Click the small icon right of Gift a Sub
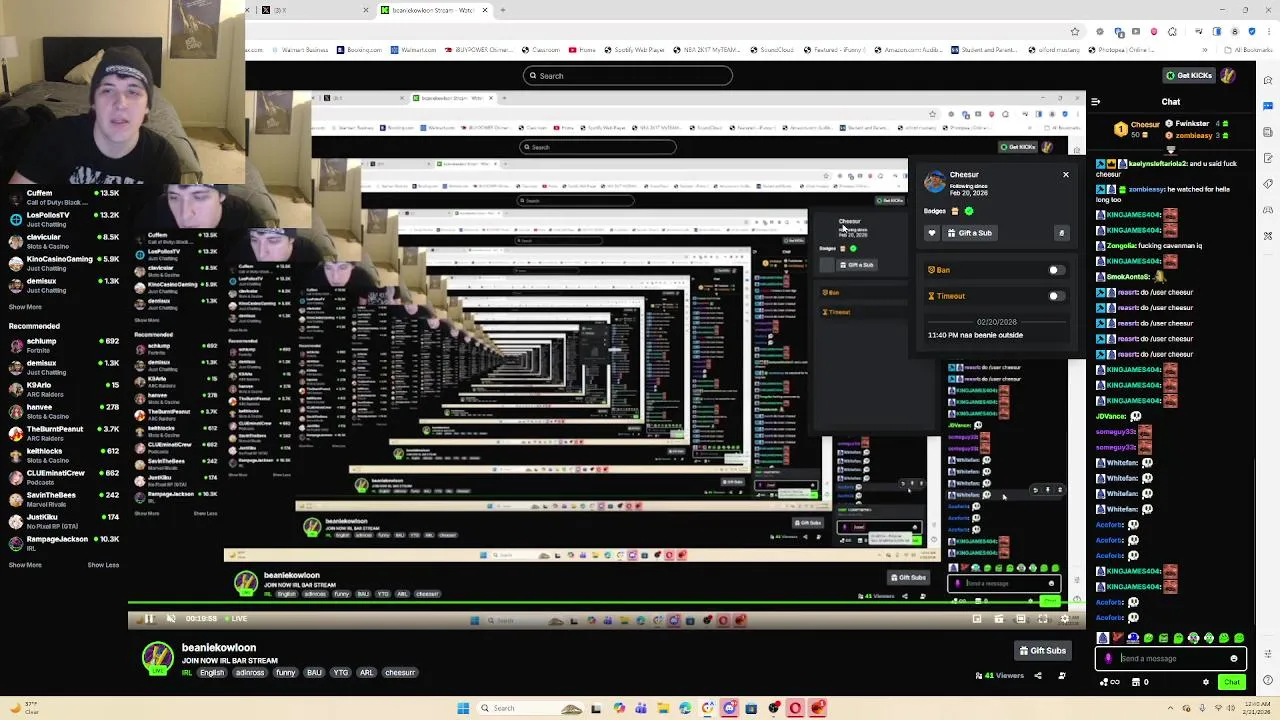 pos(1061,233)
